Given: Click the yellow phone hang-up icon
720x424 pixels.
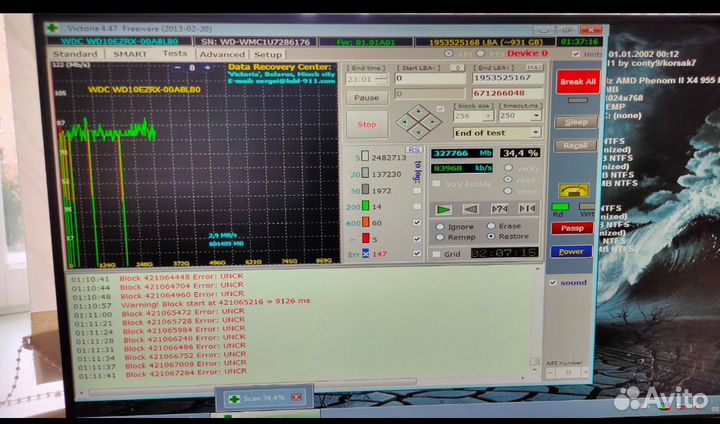Looking at the screenshot, I should click(x=572, y=192).
